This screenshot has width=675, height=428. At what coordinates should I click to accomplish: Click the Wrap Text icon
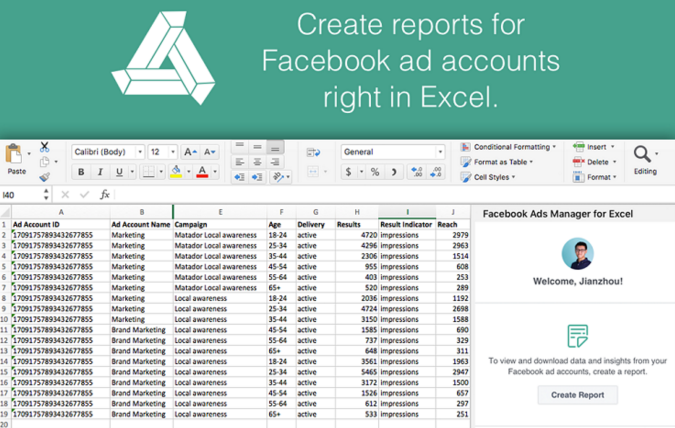click(x=313, y=152)
